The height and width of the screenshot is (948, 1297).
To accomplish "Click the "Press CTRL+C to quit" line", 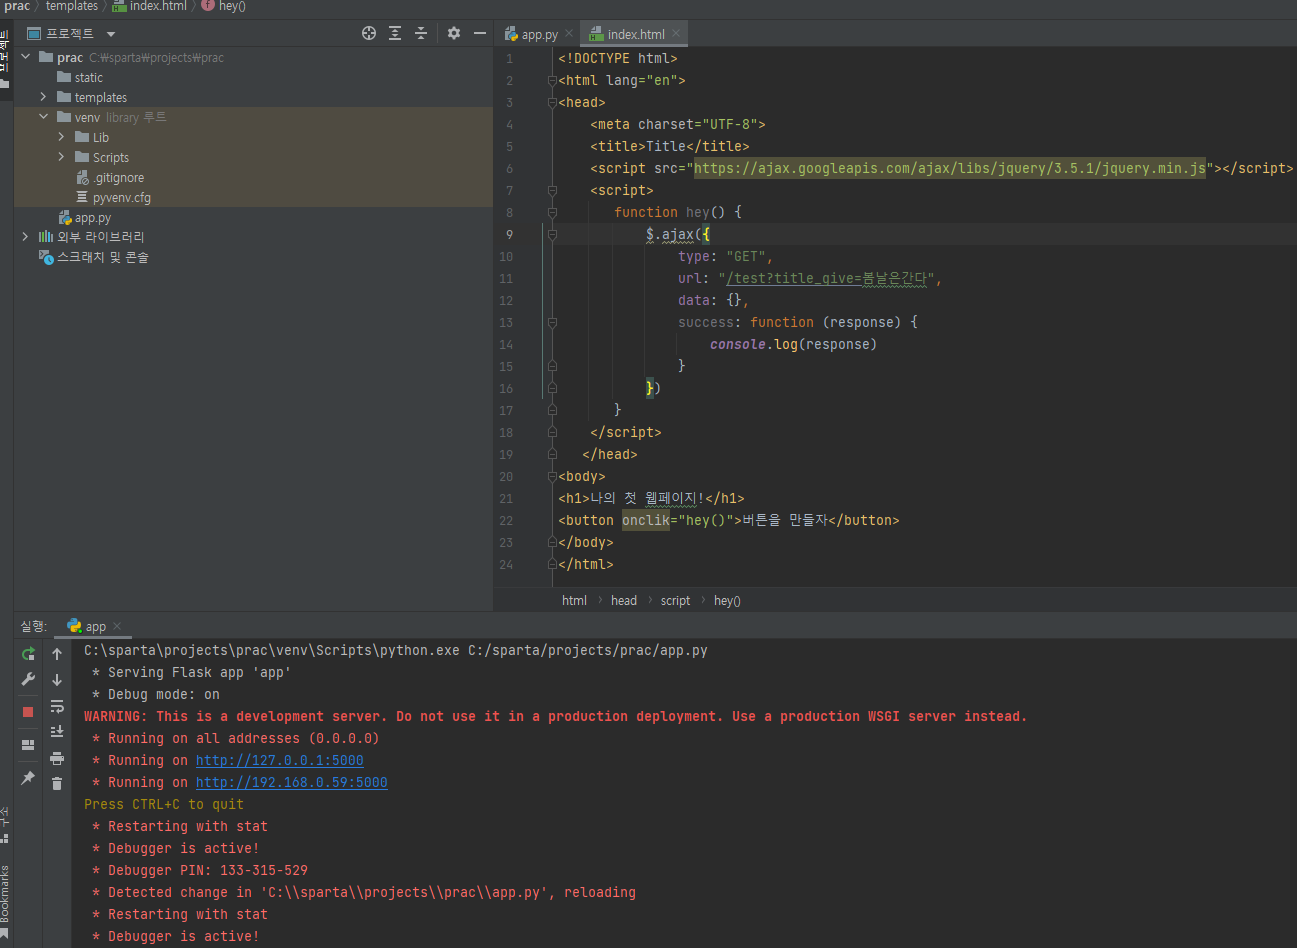I will click(164, 805).
